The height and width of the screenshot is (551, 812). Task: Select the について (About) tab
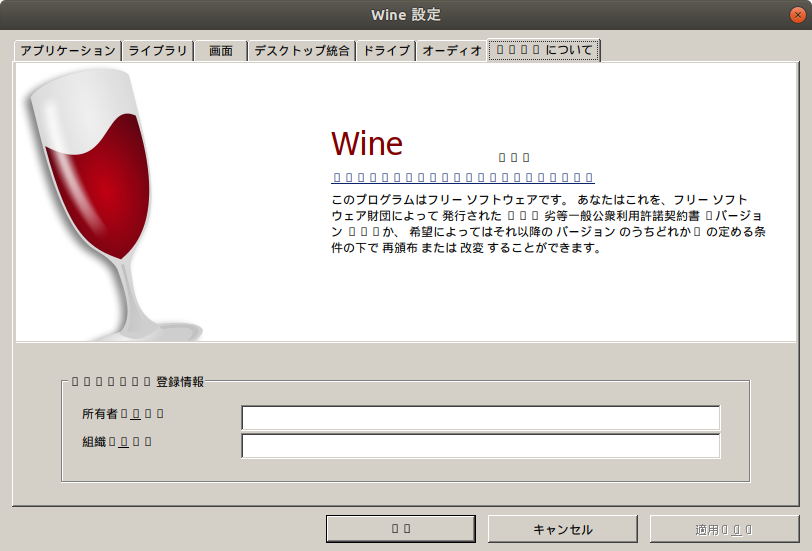[x=544, y=50]
